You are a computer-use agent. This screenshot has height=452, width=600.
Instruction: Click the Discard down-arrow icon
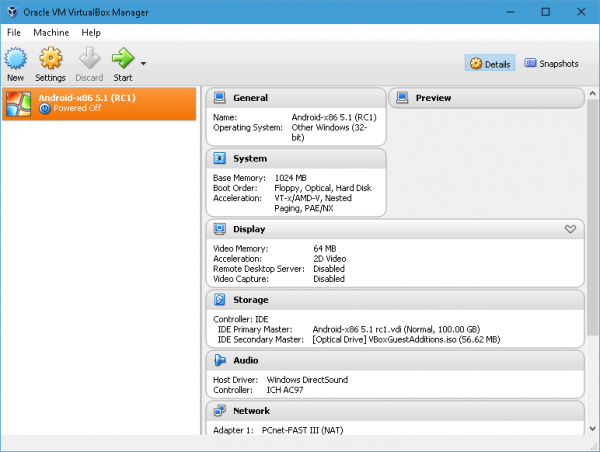click(x=90, y=58)
